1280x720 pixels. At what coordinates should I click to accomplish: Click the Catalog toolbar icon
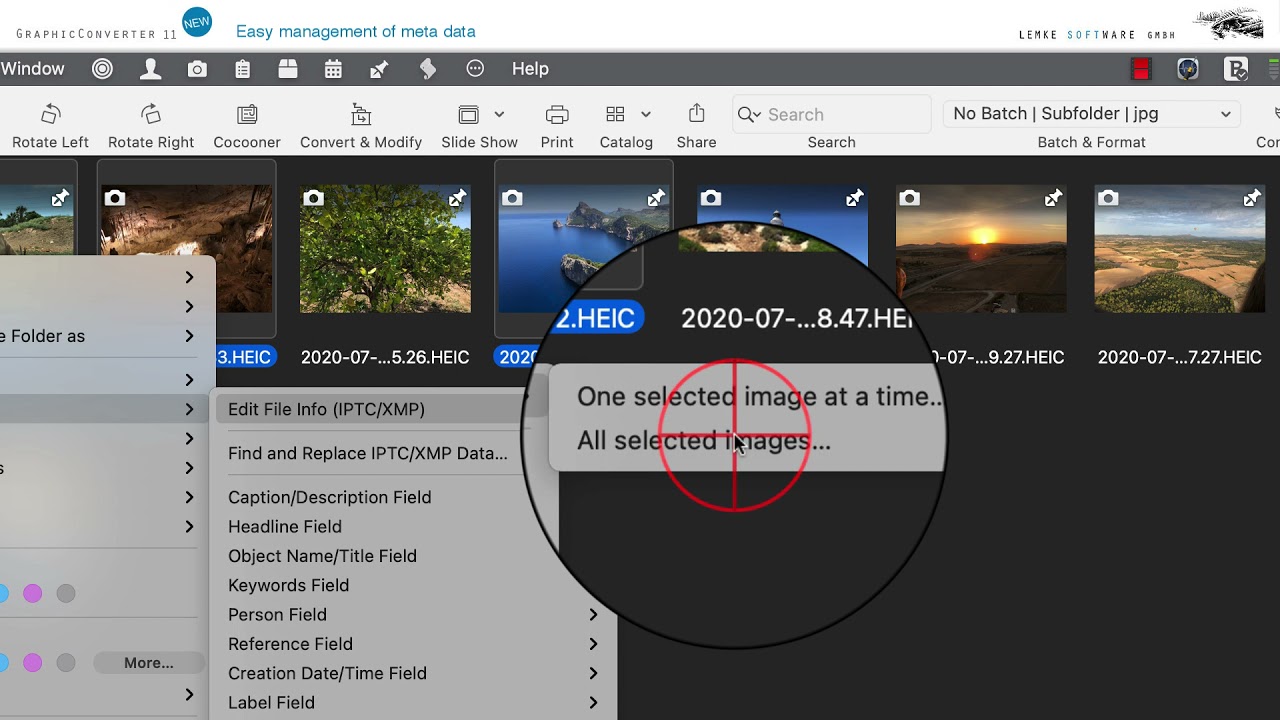tap(615, 114)
